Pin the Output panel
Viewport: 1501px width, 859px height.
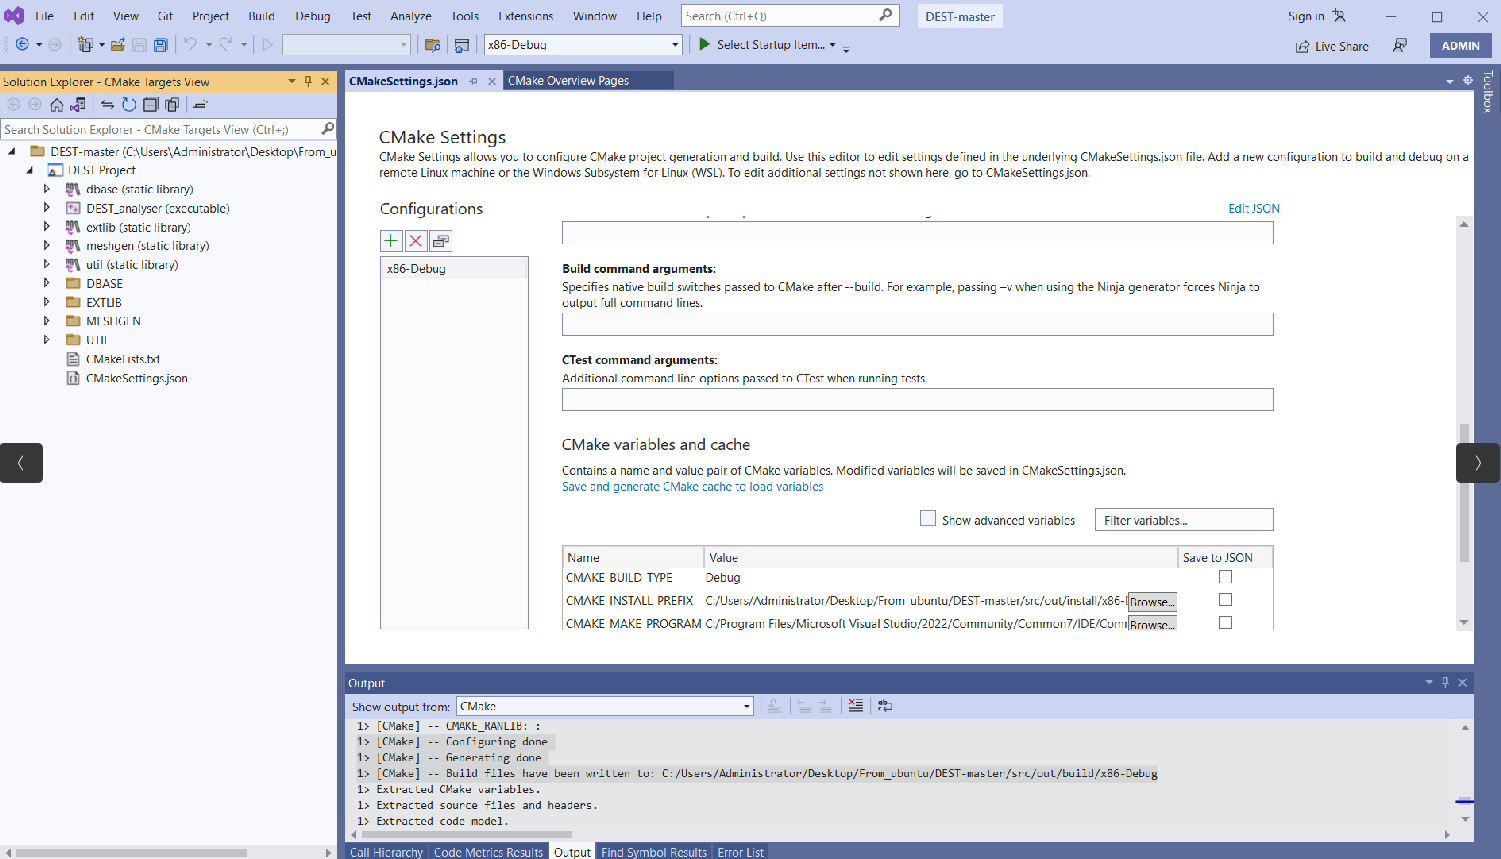[1445, 683]
